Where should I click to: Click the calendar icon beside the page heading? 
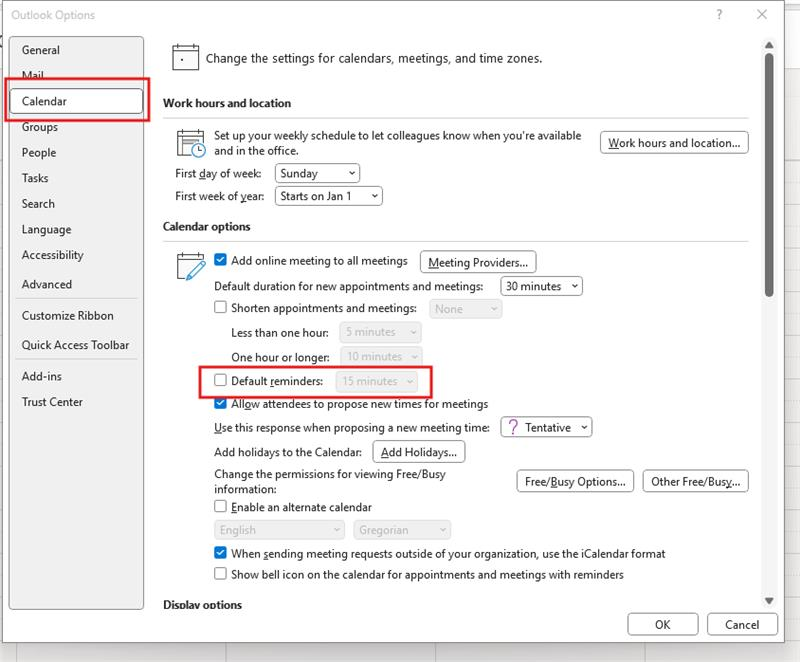(185, 58)
